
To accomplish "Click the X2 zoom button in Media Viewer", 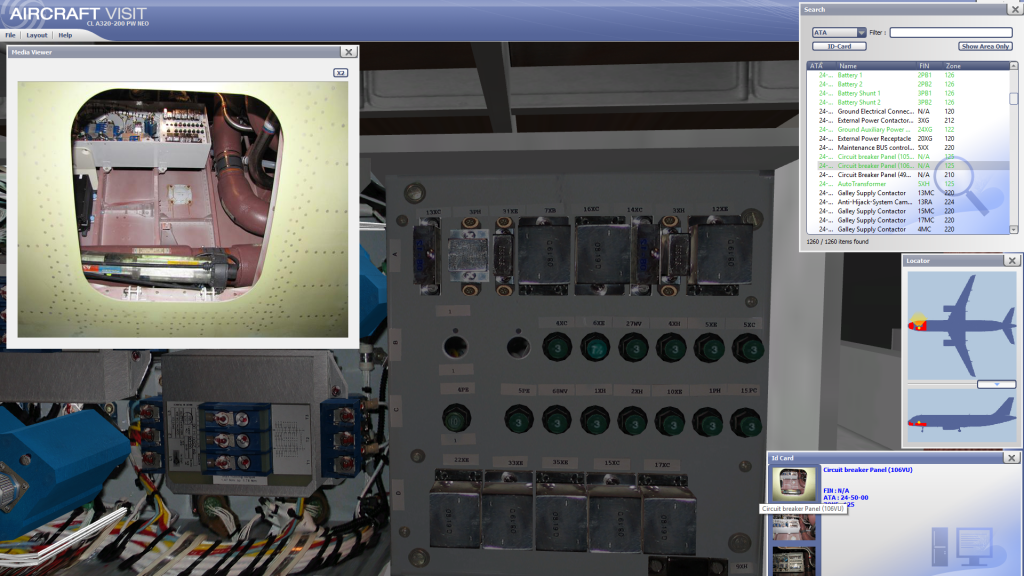I will point(340,72).
